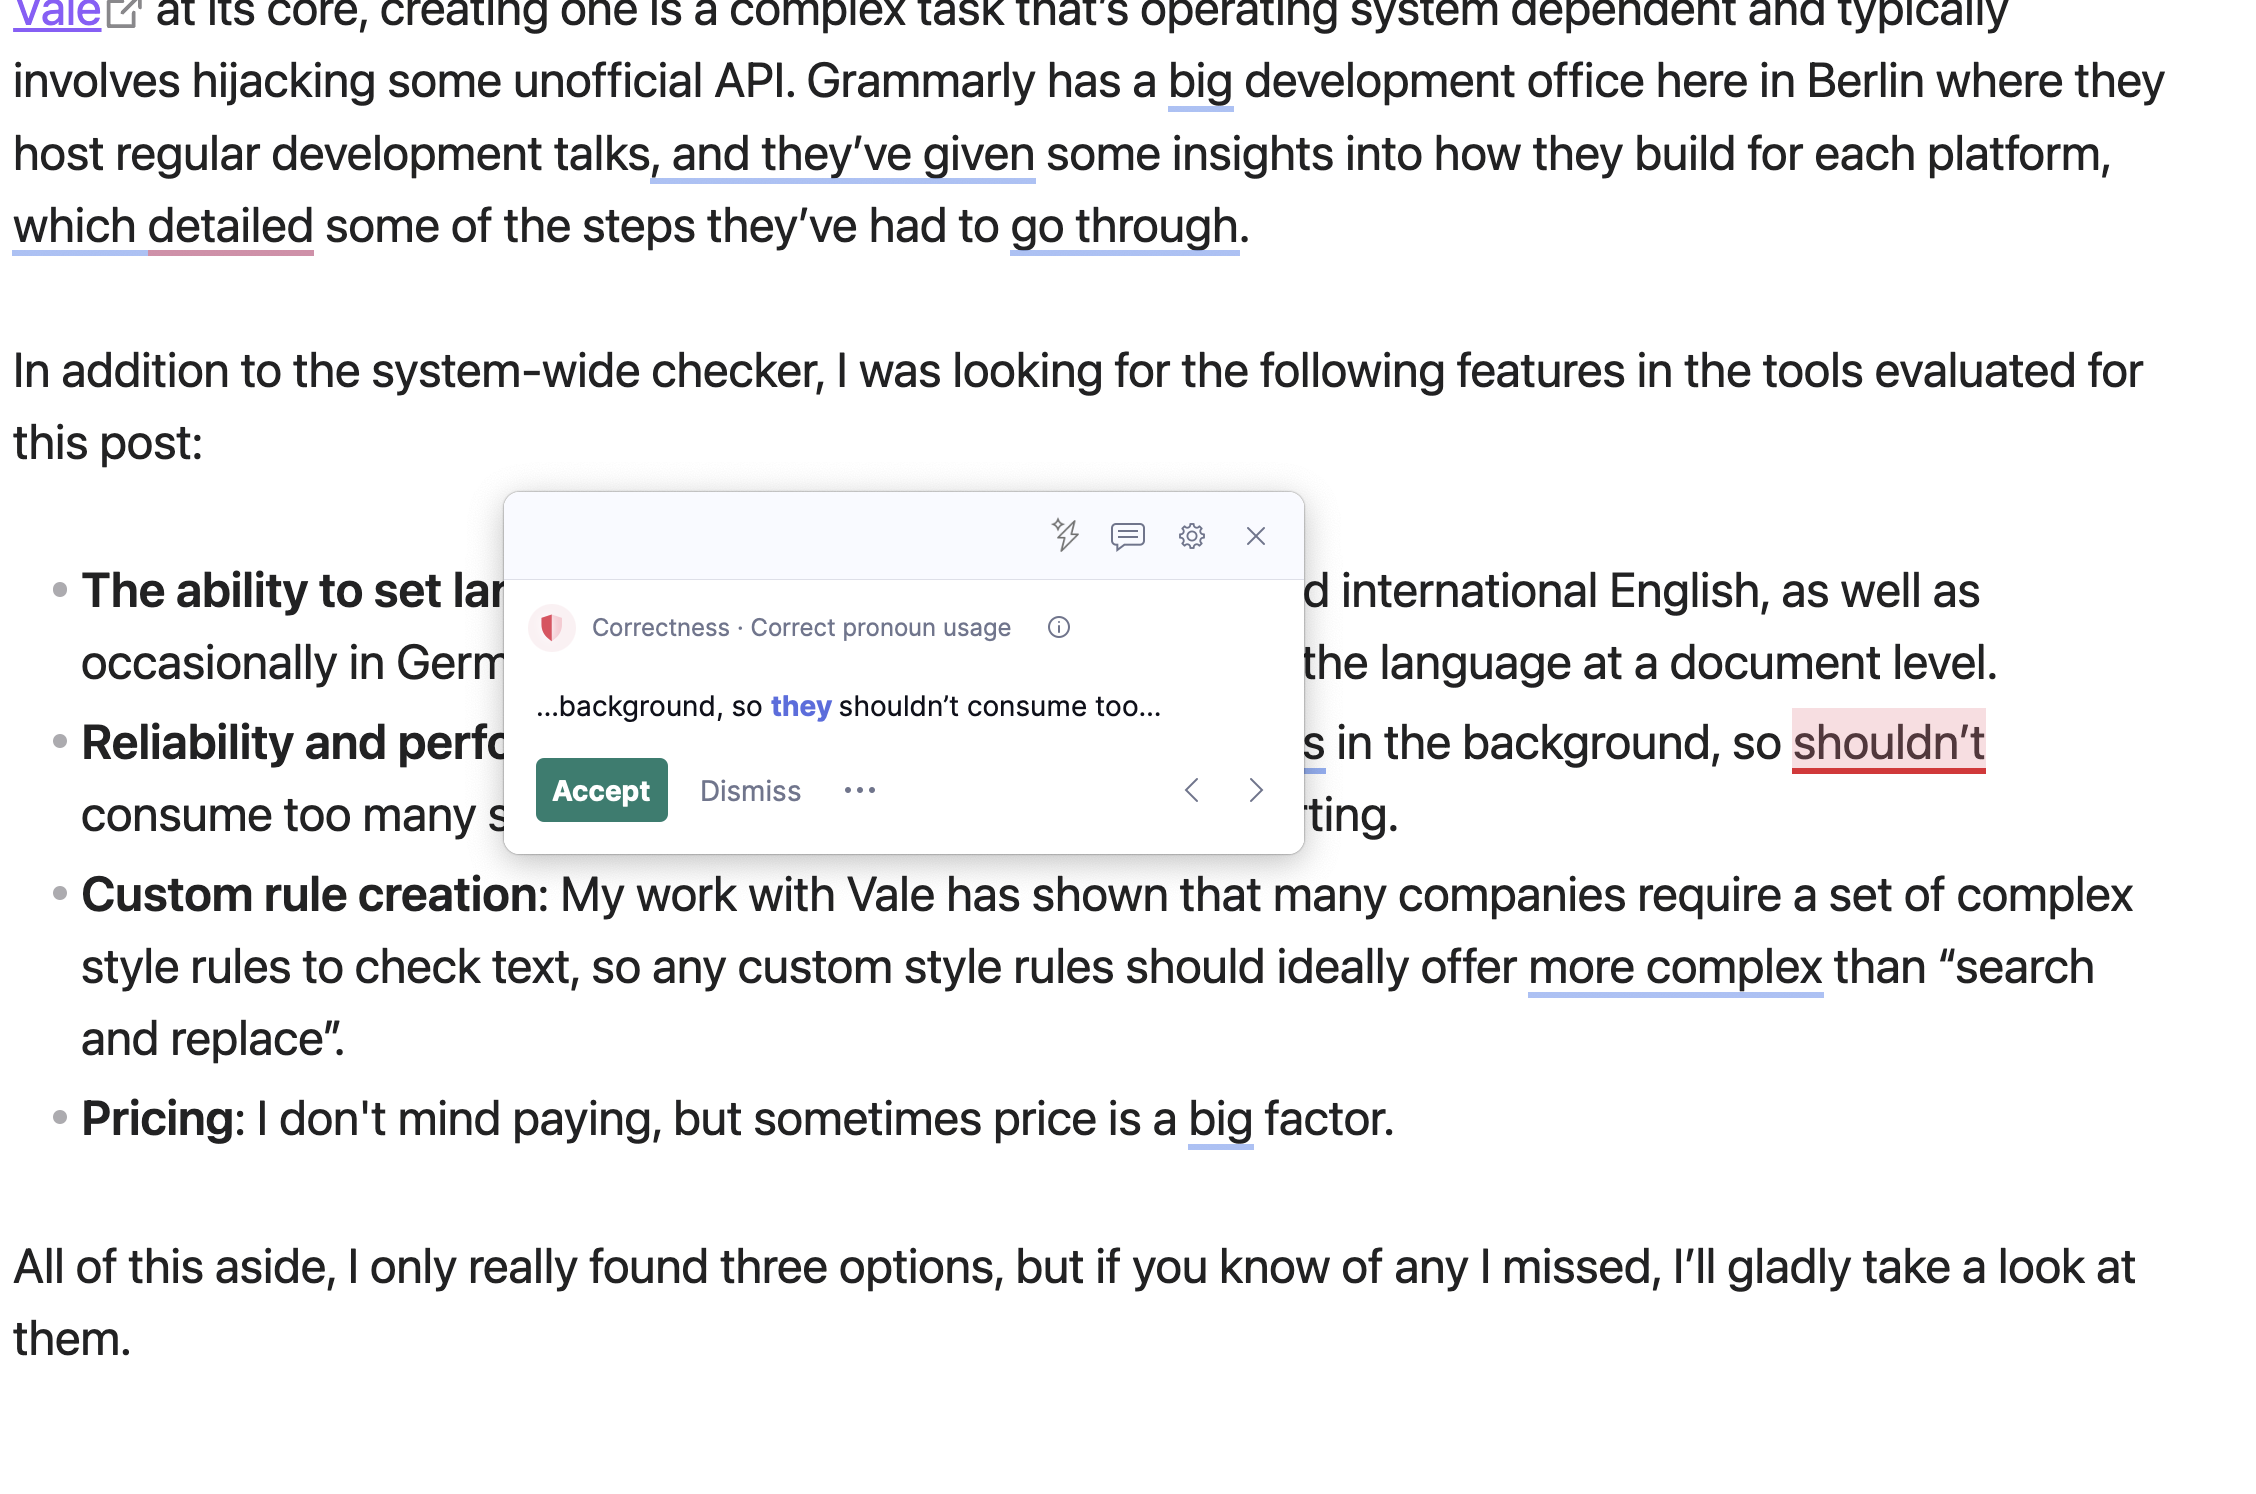The width and height of the screenshot is (2256, 1494).
Task: Select the flash suggestions lightning icon
Action: coord(1064,536)
